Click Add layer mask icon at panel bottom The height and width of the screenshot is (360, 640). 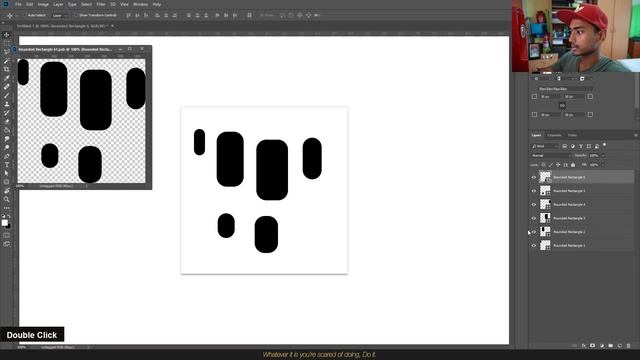pyautogui.click(x=592, y=346)
